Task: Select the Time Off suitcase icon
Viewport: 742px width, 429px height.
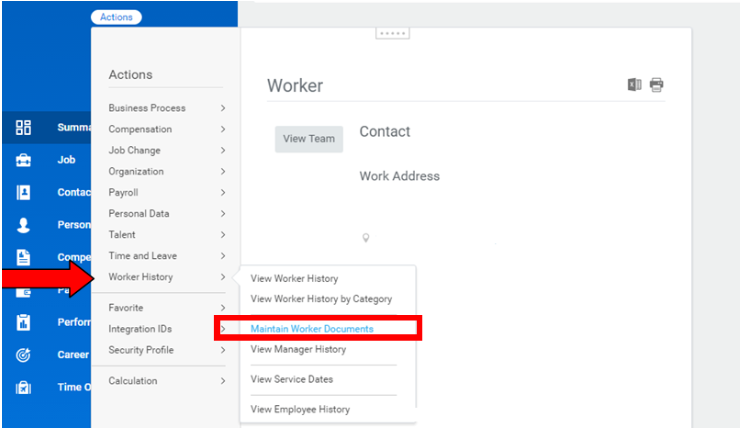Action: pyautogui.click(x=23, y=387)
